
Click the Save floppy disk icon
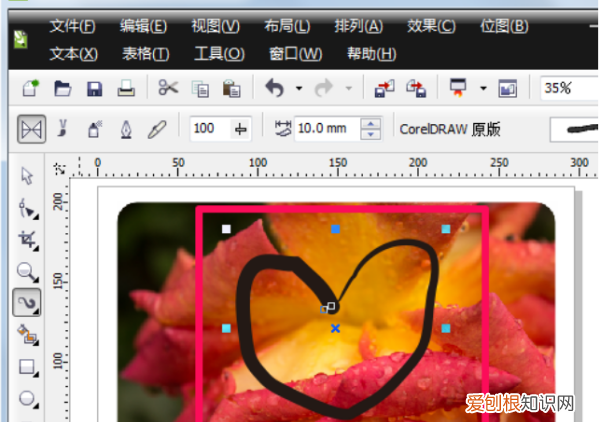point(95,89)
